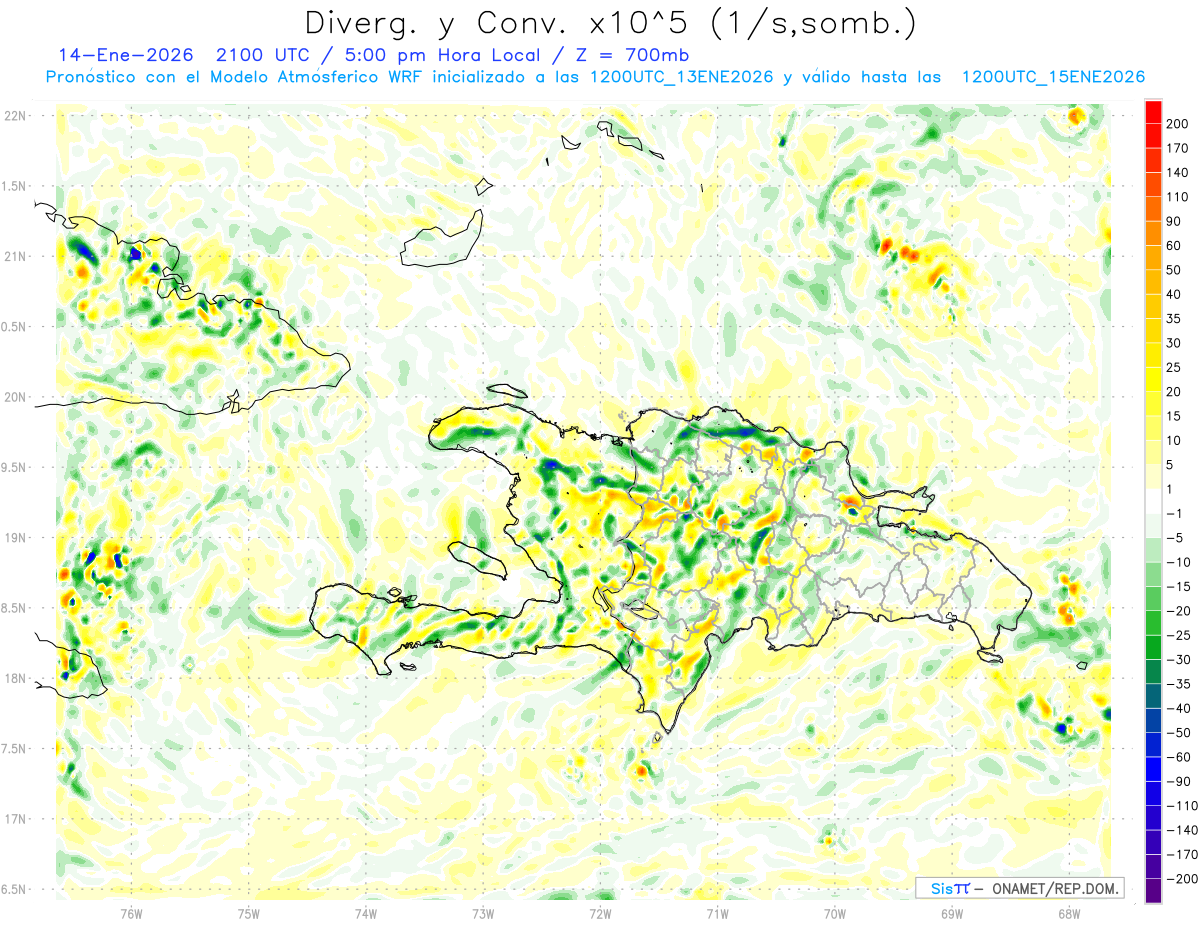Click the '9.5N' latitude tick label
The width and height of the screenshot is (1200, 927).
coord(15,467)
